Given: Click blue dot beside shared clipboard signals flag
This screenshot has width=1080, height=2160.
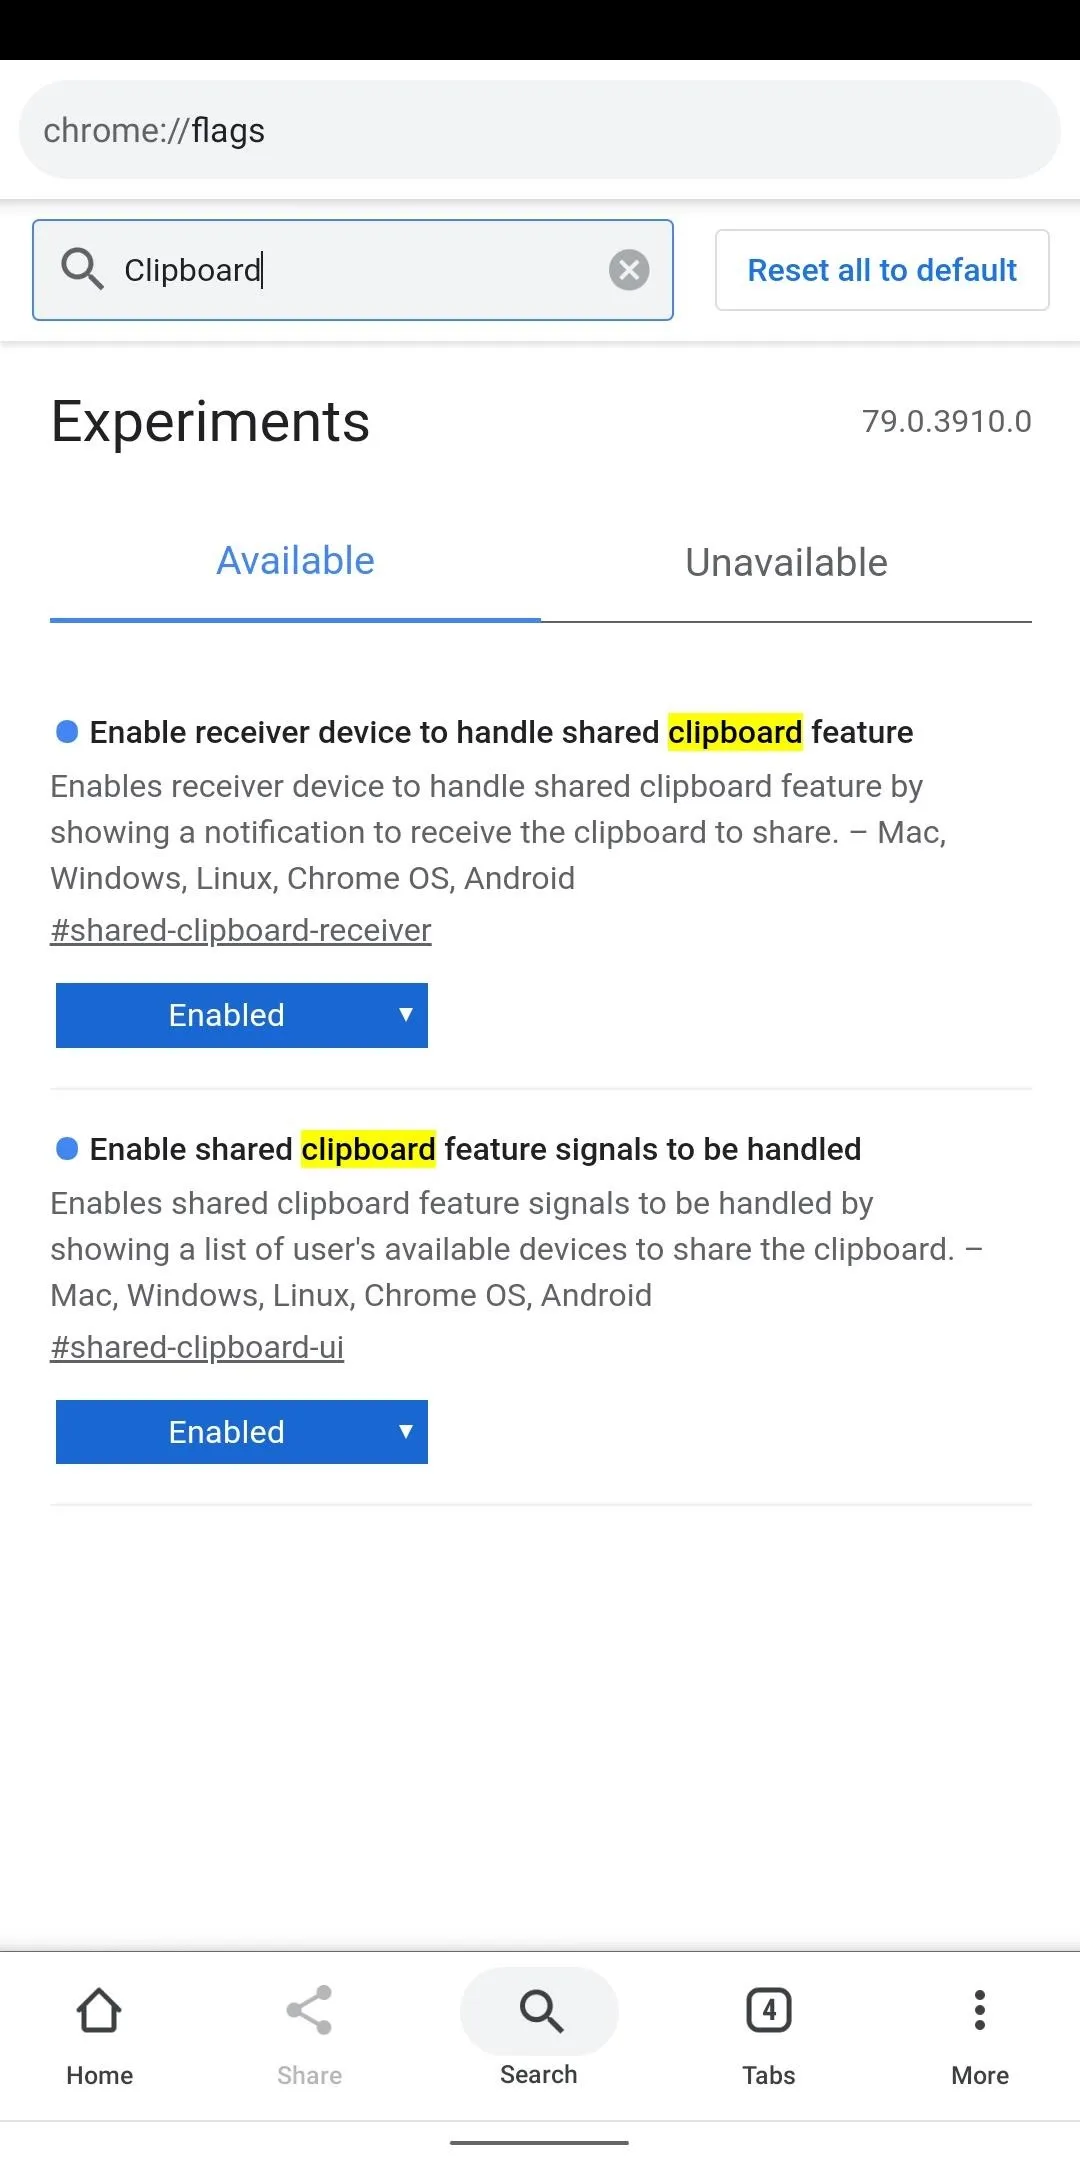Looking at the screenshot, I should coord(67,1149).
